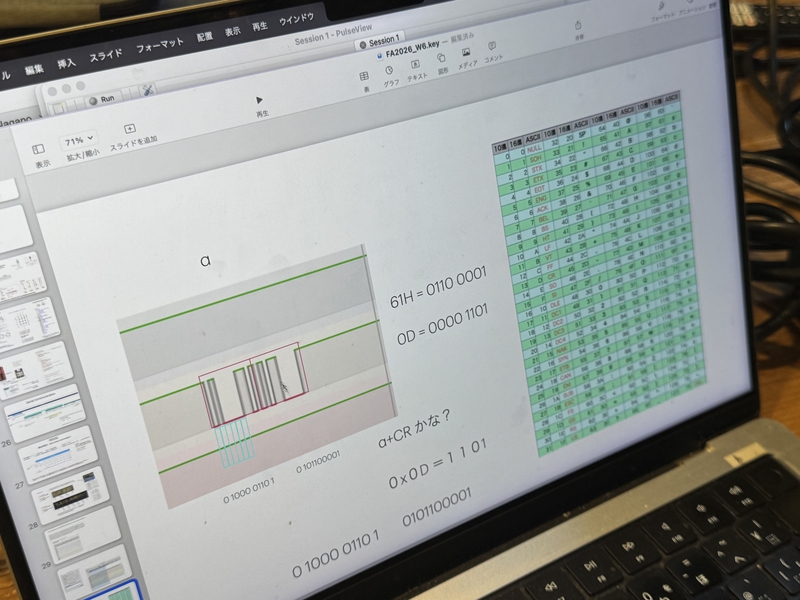Image resolution: width=800 pixels, height=600 pixels.
Task: Add a comment with the コメント icon
Action: [492, 46]
